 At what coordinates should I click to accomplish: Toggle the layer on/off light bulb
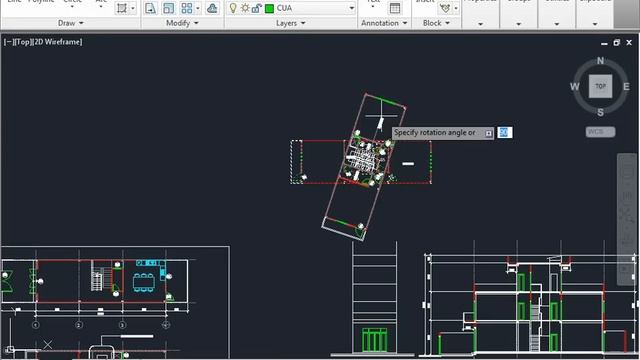click(233, 8)
